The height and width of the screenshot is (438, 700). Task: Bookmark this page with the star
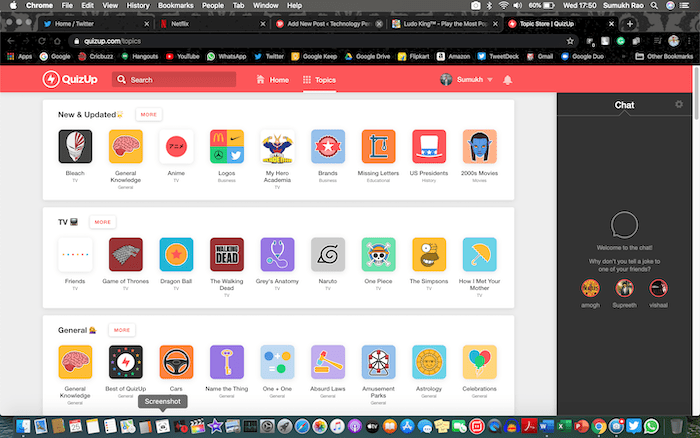tap(570, 41)
